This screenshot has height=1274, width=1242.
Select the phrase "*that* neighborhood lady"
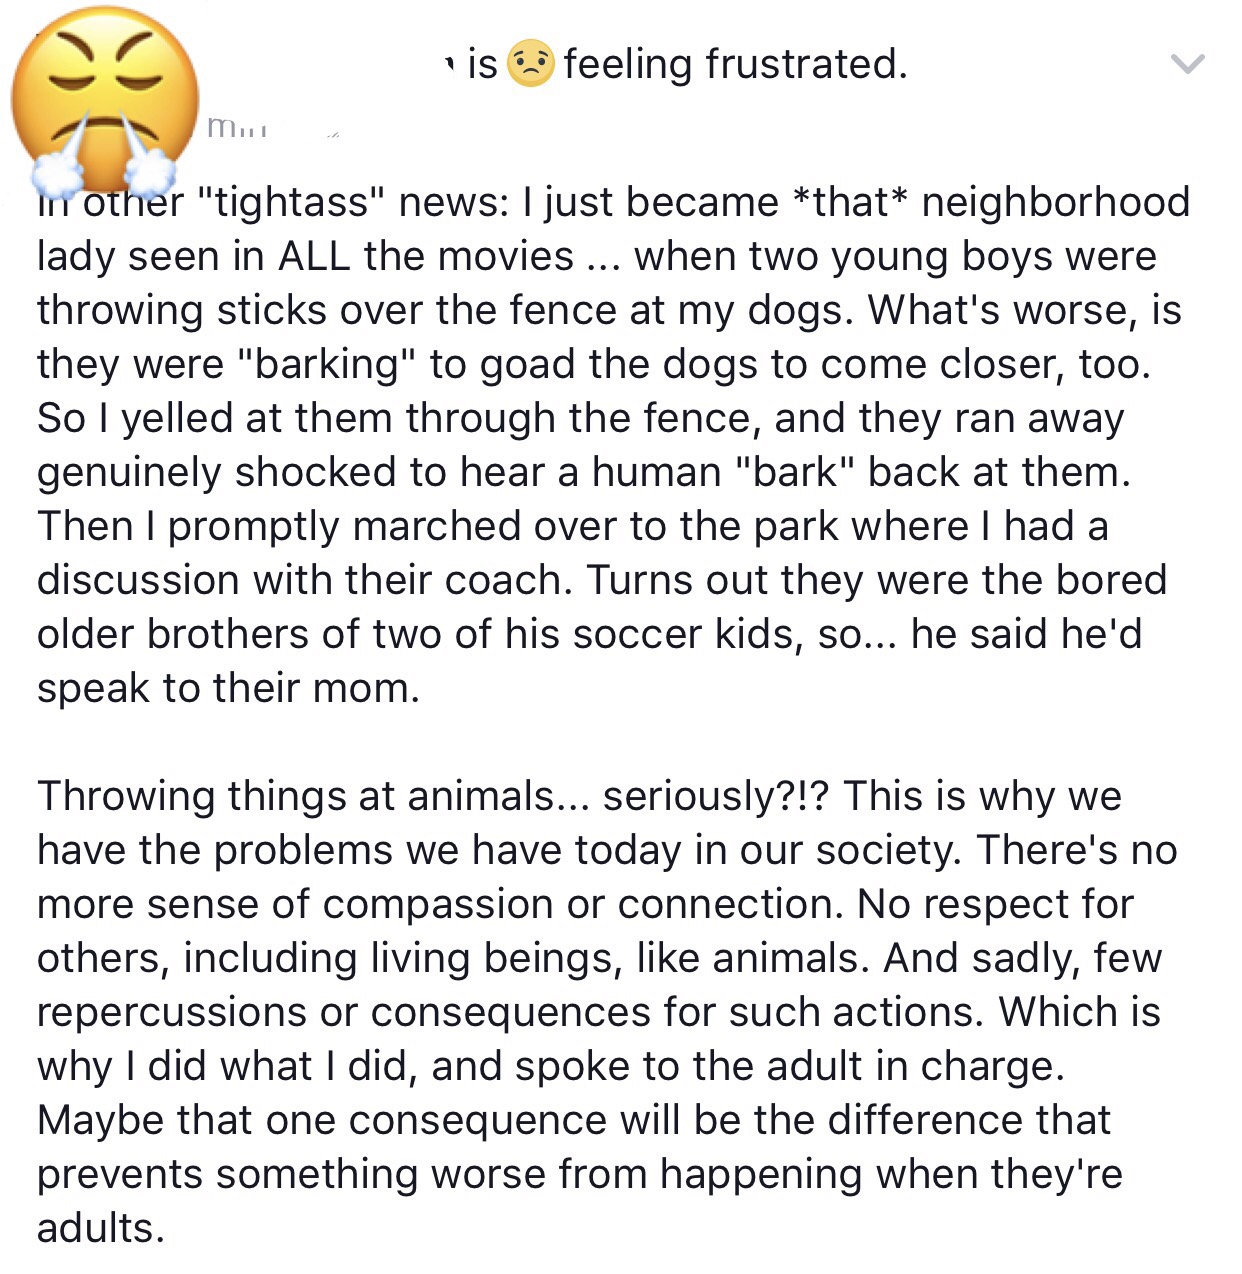coord(614,229)
